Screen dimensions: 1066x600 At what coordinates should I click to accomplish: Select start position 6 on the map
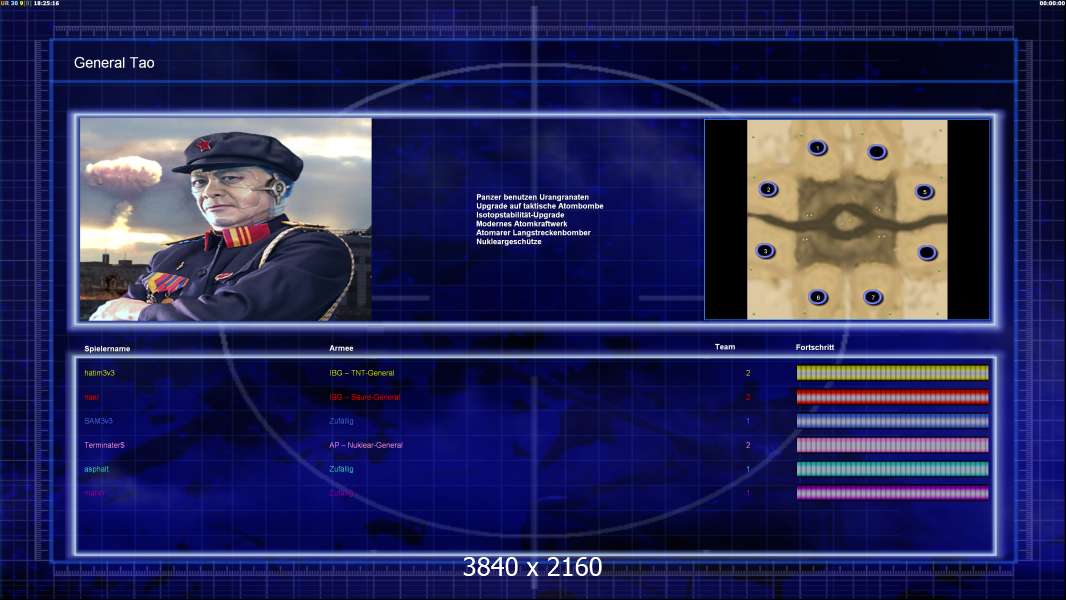pyautogui.click(x=818, y=296)
